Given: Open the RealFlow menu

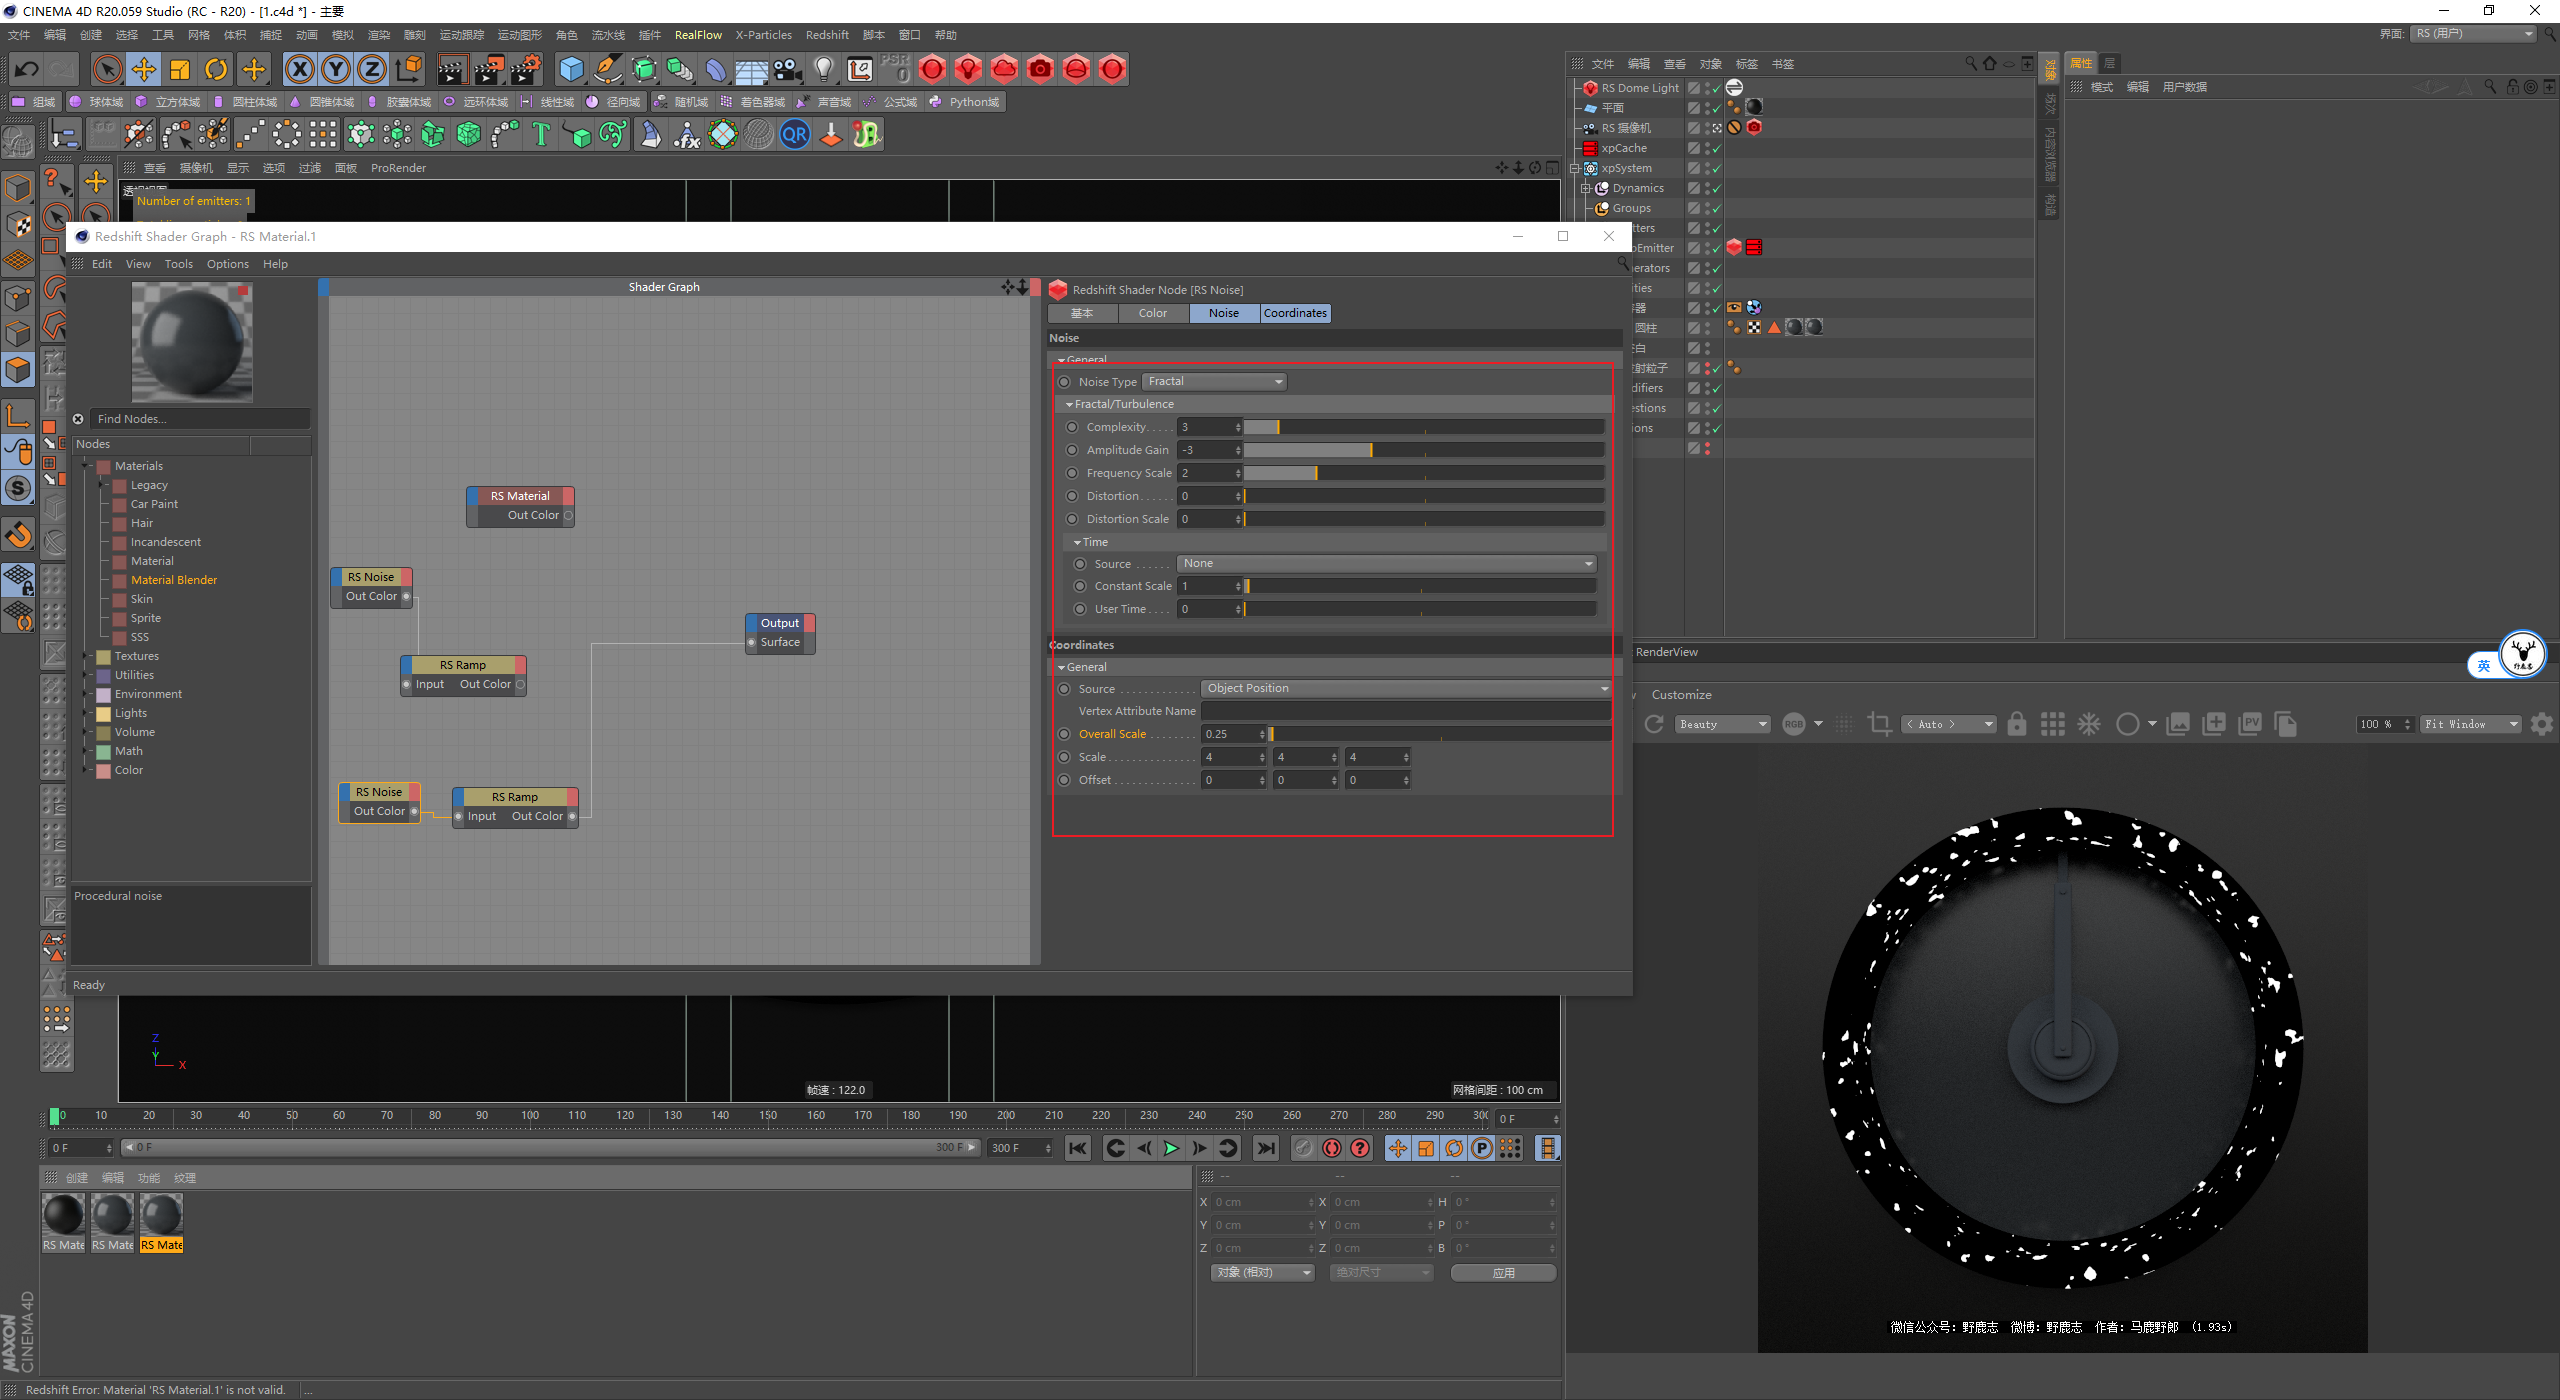Looking at the screenshot, I should click(698, 35).
